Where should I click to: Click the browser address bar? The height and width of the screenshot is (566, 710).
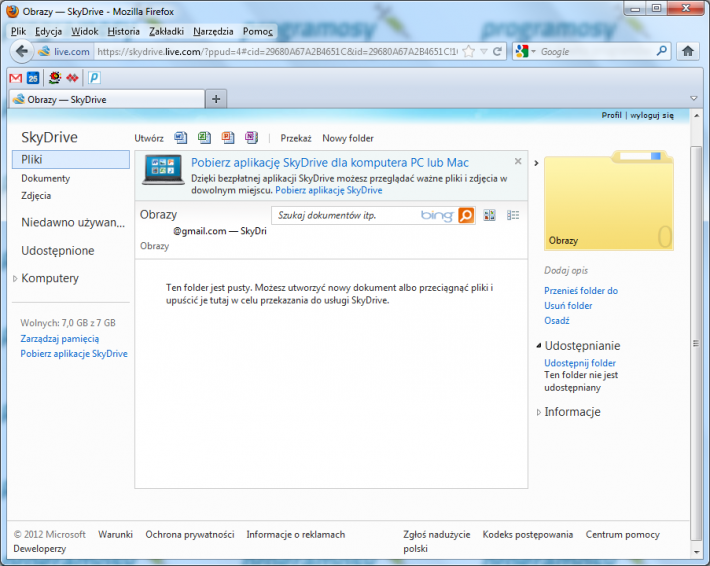coord(276,52)
